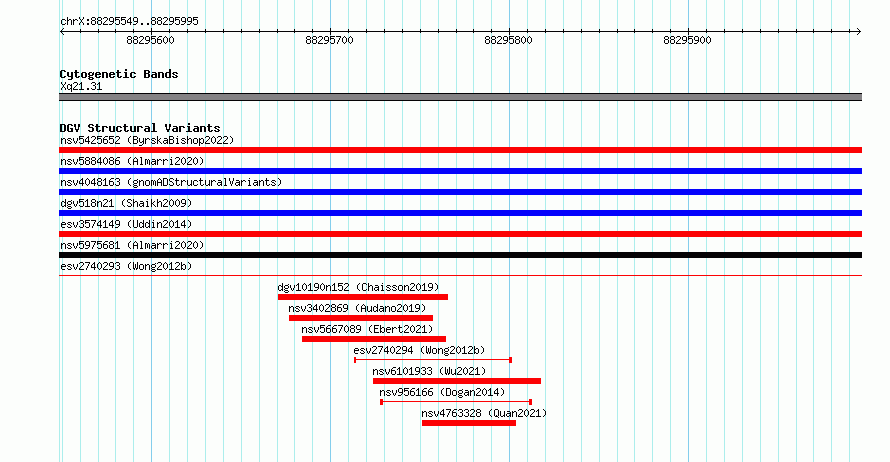Open nsv4048163 (gnomADStructuralVariants) label
This screenshot has width=890, height=462.
pos(171,182)
